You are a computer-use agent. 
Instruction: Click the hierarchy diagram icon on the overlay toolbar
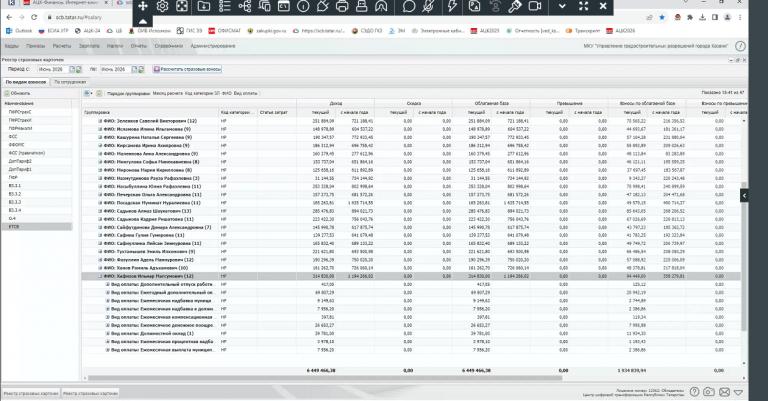[x=244, y=6]
